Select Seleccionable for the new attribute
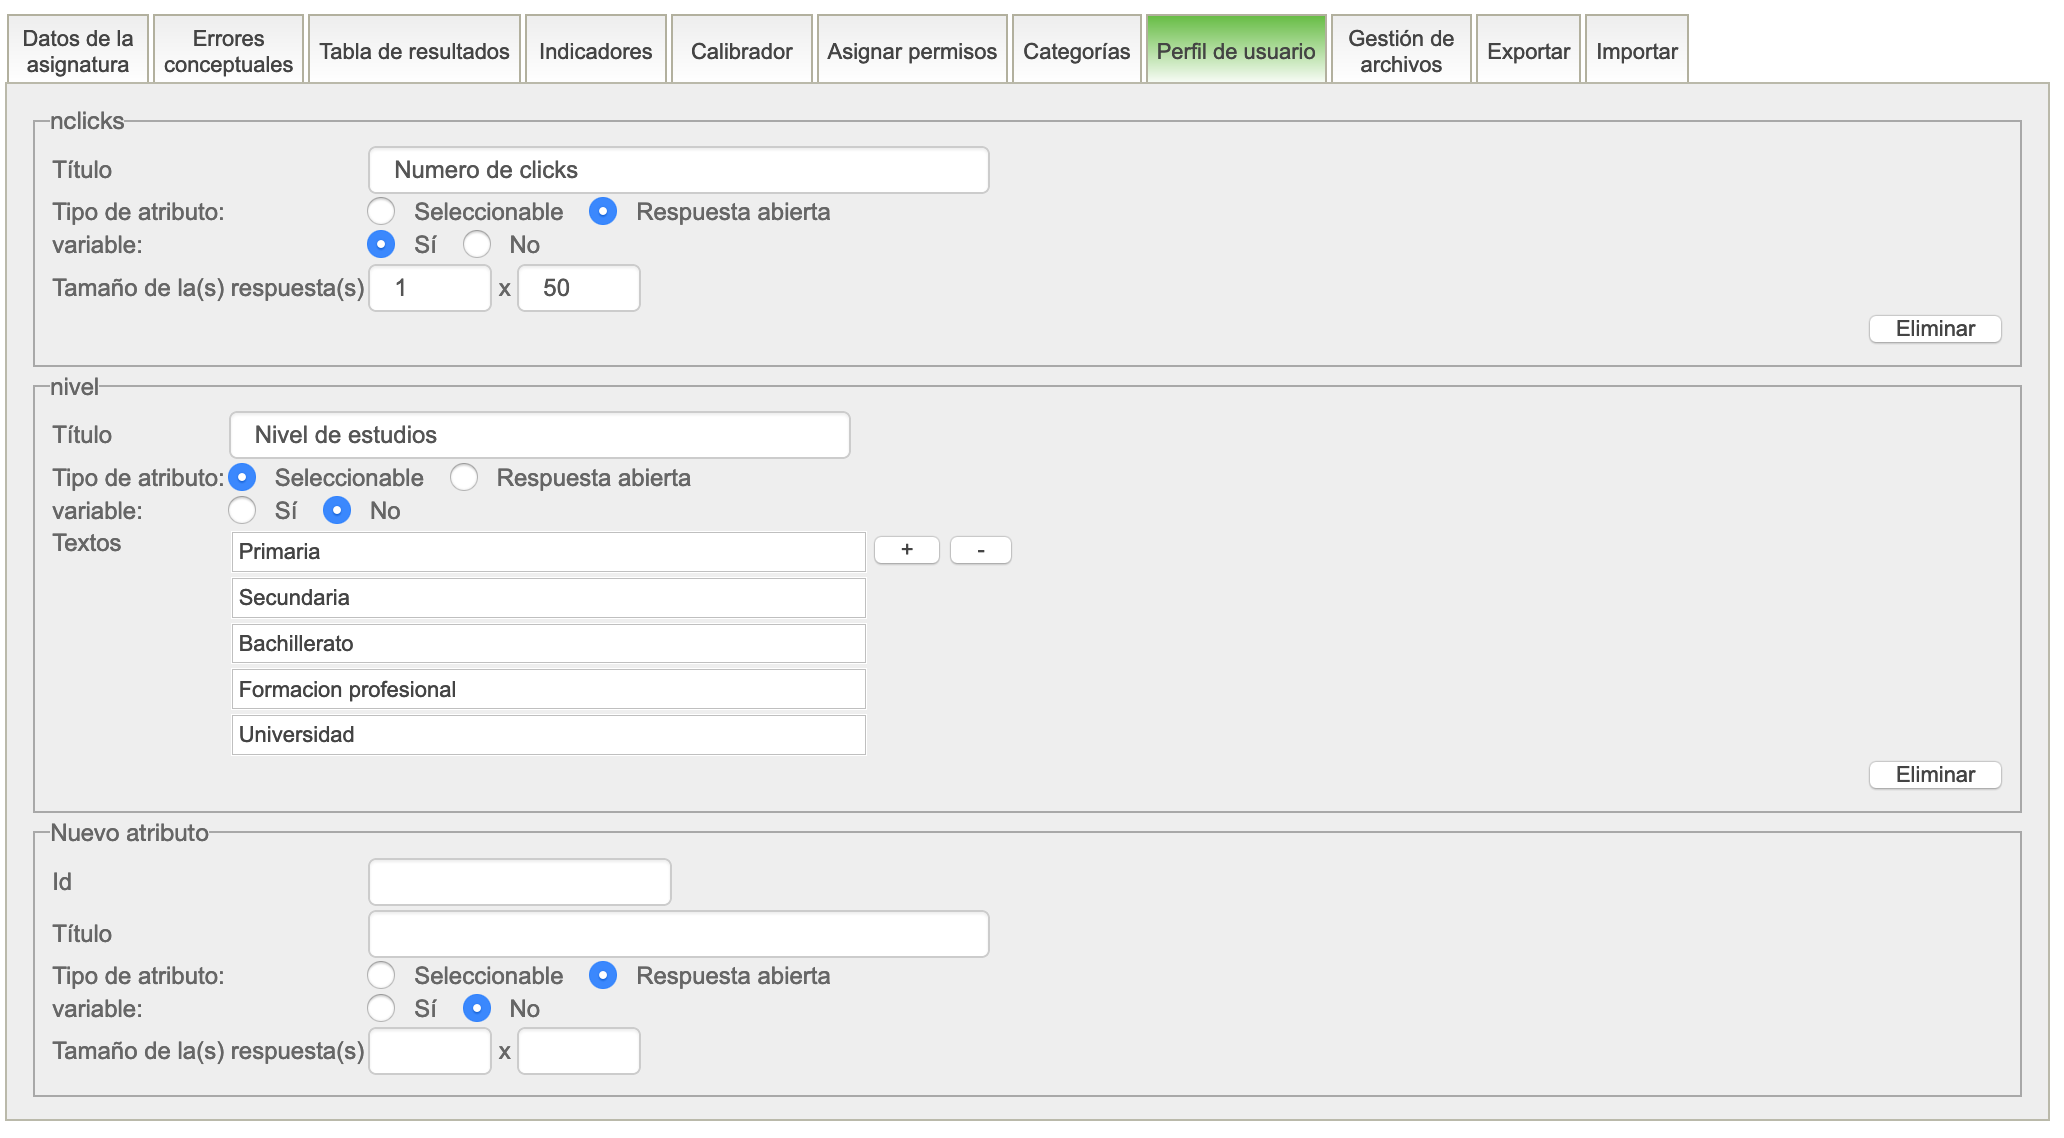The height and width of the screenshot is (1138, 2064). 381,976
